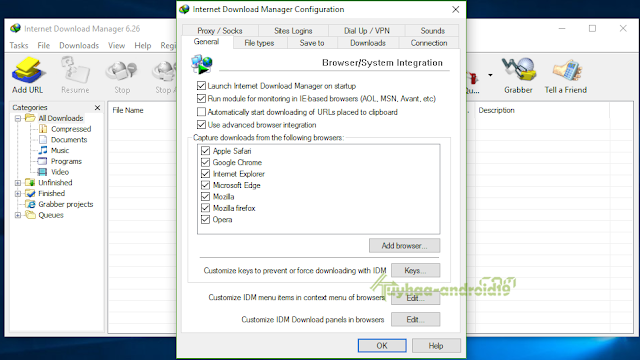Image resolution: width=640 pixels, height=360 pixels.
Task: Uncheck Apple Safari browser
Action: [x=205, y=151]
